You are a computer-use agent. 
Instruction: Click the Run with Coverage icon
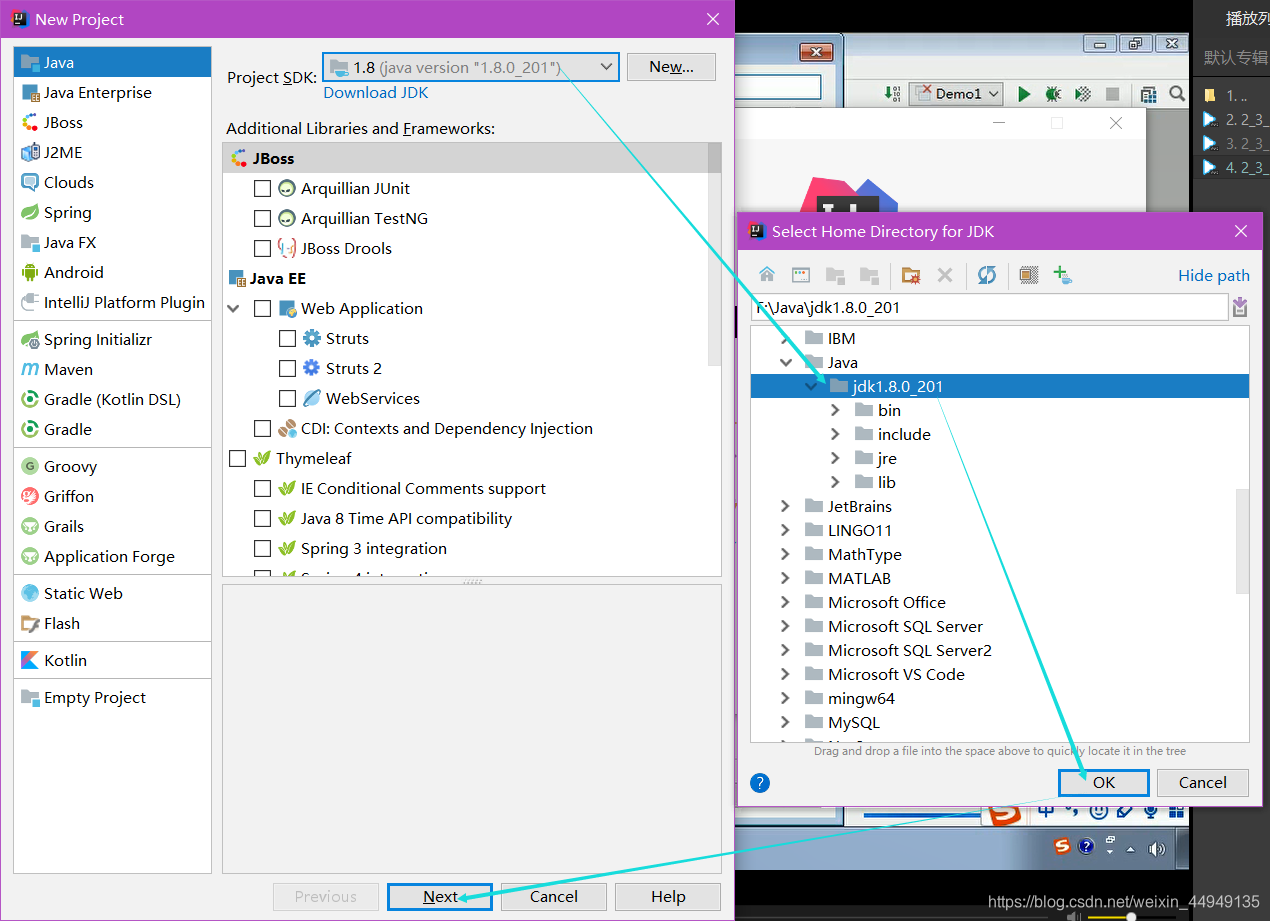(1082, 94)
